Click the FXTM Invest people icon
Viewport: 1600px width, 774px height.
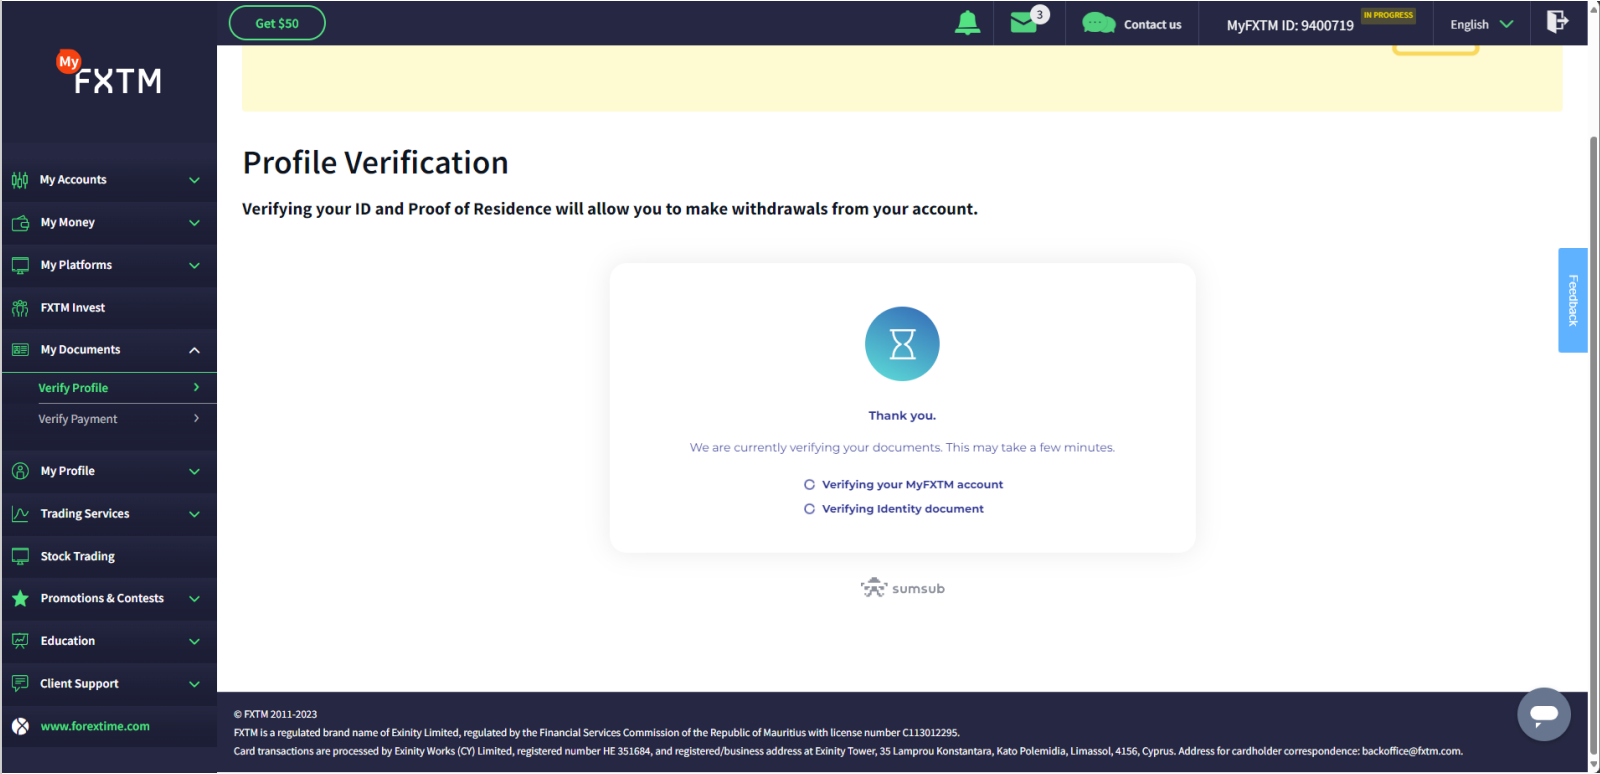(x=20, y=308)
